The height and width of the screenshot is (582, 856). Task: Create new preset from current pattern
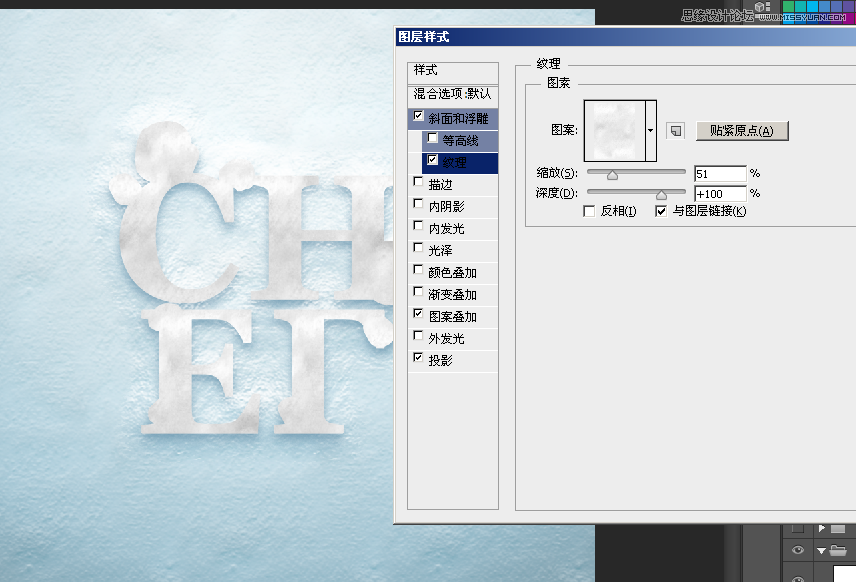[676, 131]
